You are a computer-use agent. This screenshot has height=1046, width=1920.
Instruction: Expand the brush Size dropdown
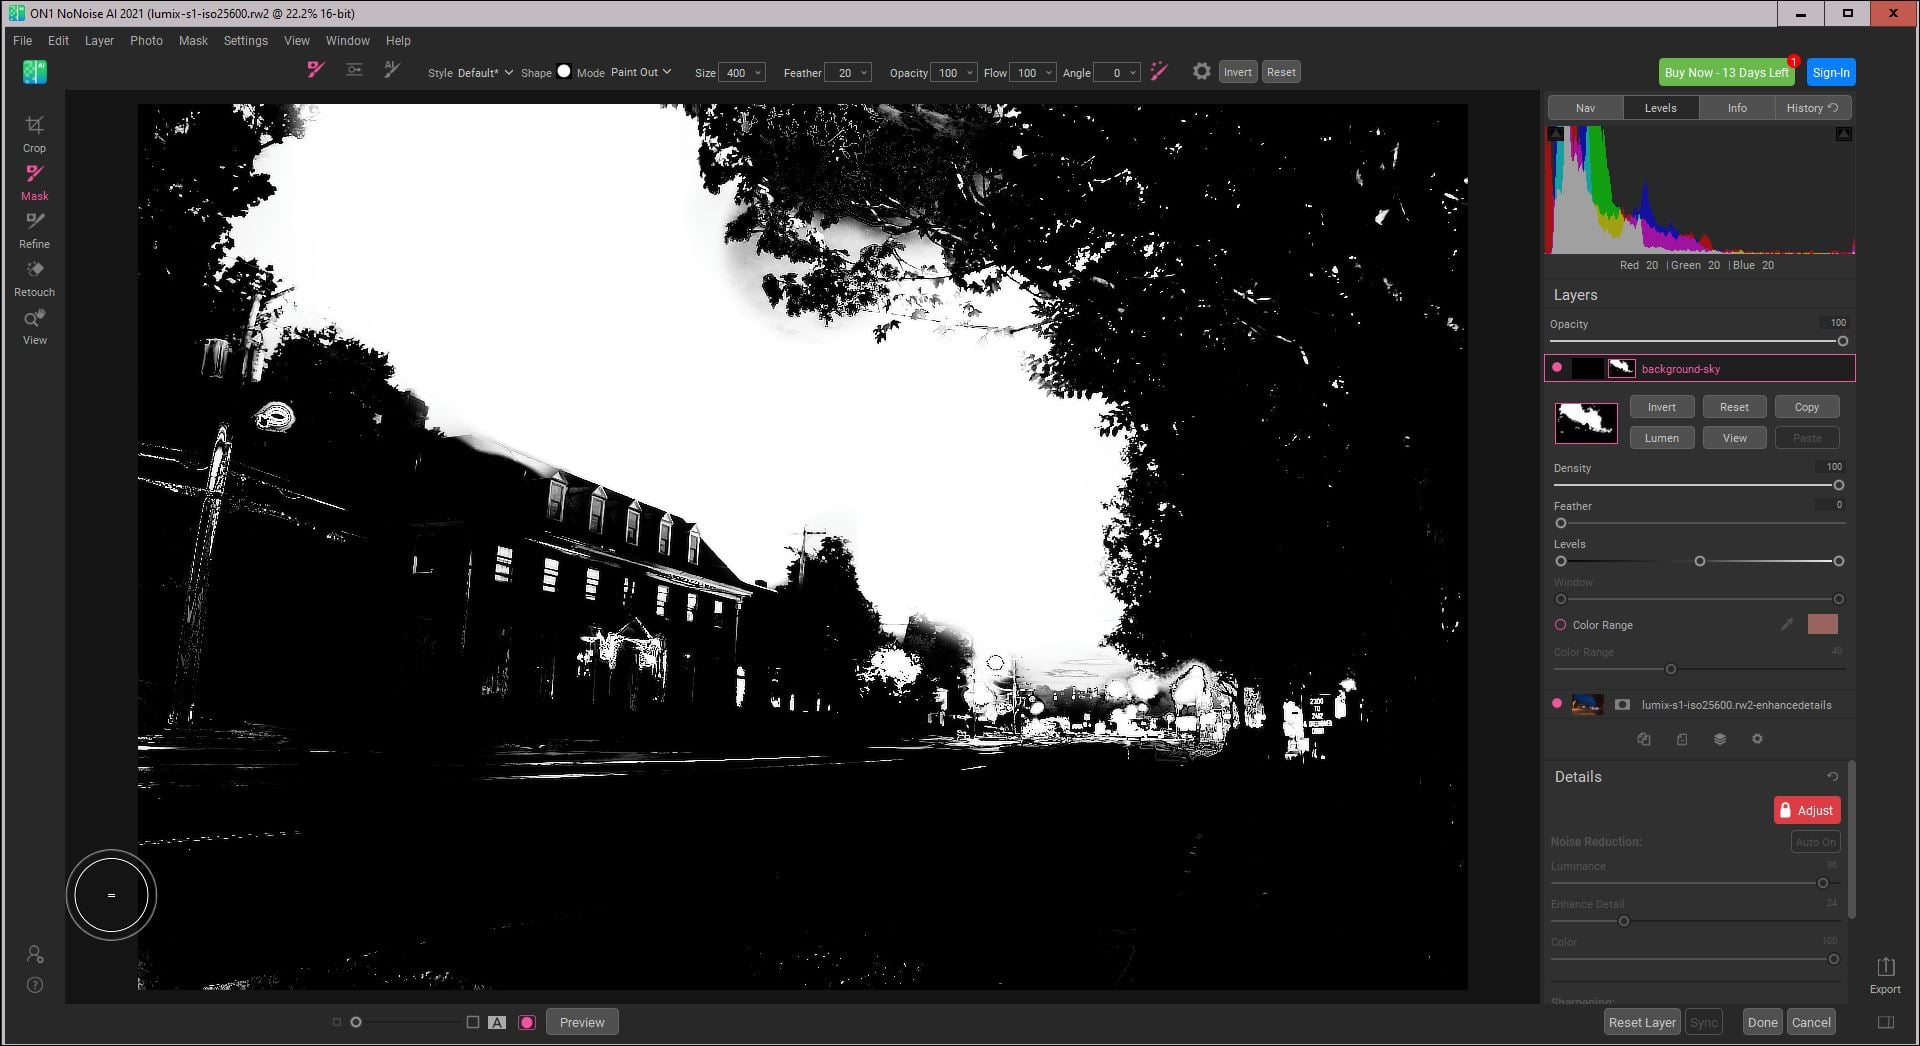[x=758, y=73]
